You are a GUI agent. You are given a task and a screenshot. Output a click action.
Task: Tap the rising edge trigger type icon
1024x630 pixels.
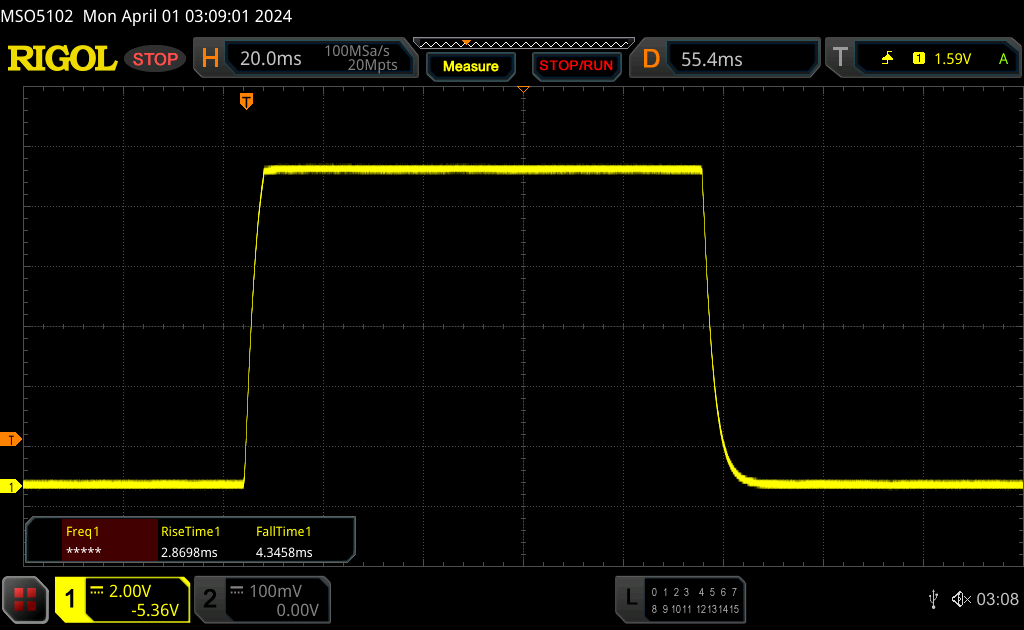coord(887,59)
